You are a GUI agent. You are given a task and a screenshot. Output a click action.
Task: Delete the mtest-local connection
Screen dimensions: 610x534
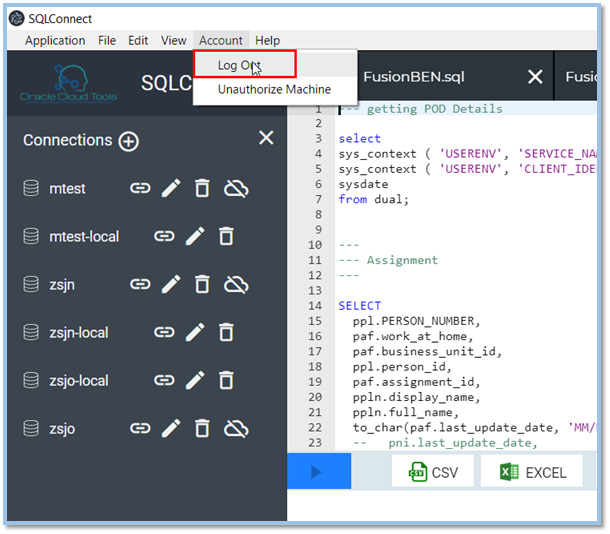226,236
